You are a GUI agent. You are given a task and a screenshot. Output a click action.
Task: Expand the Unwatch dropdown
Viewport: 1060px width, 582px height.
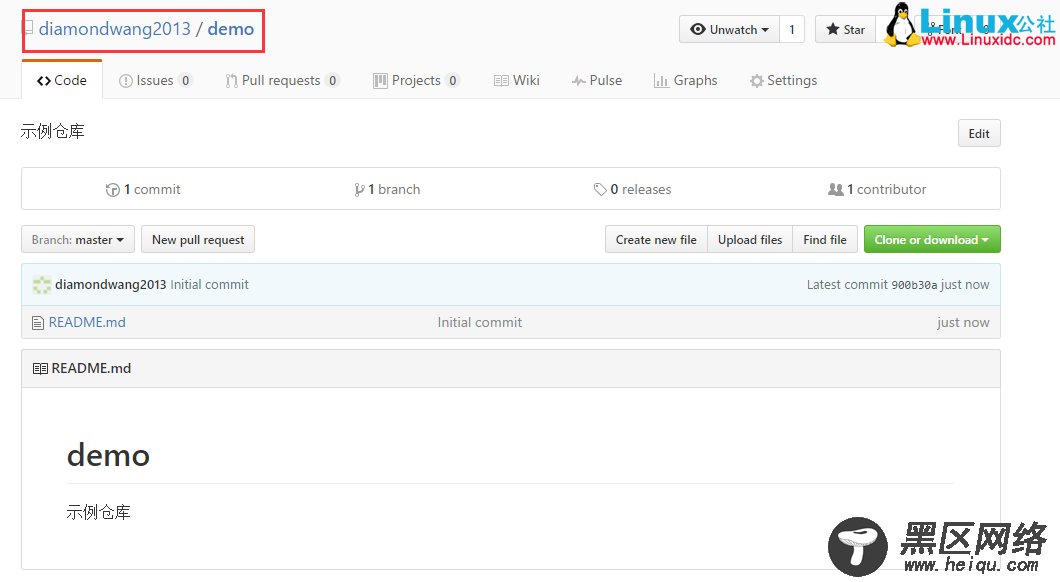pyautogui.click(x=729, y=30)
